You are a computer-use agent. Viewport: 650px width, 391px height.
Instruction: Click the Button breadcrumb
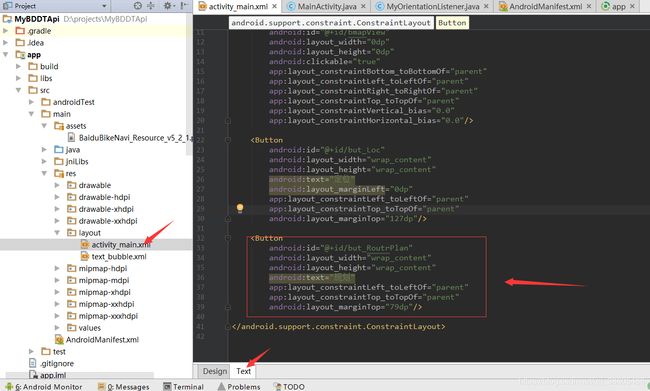click(452, 23)
